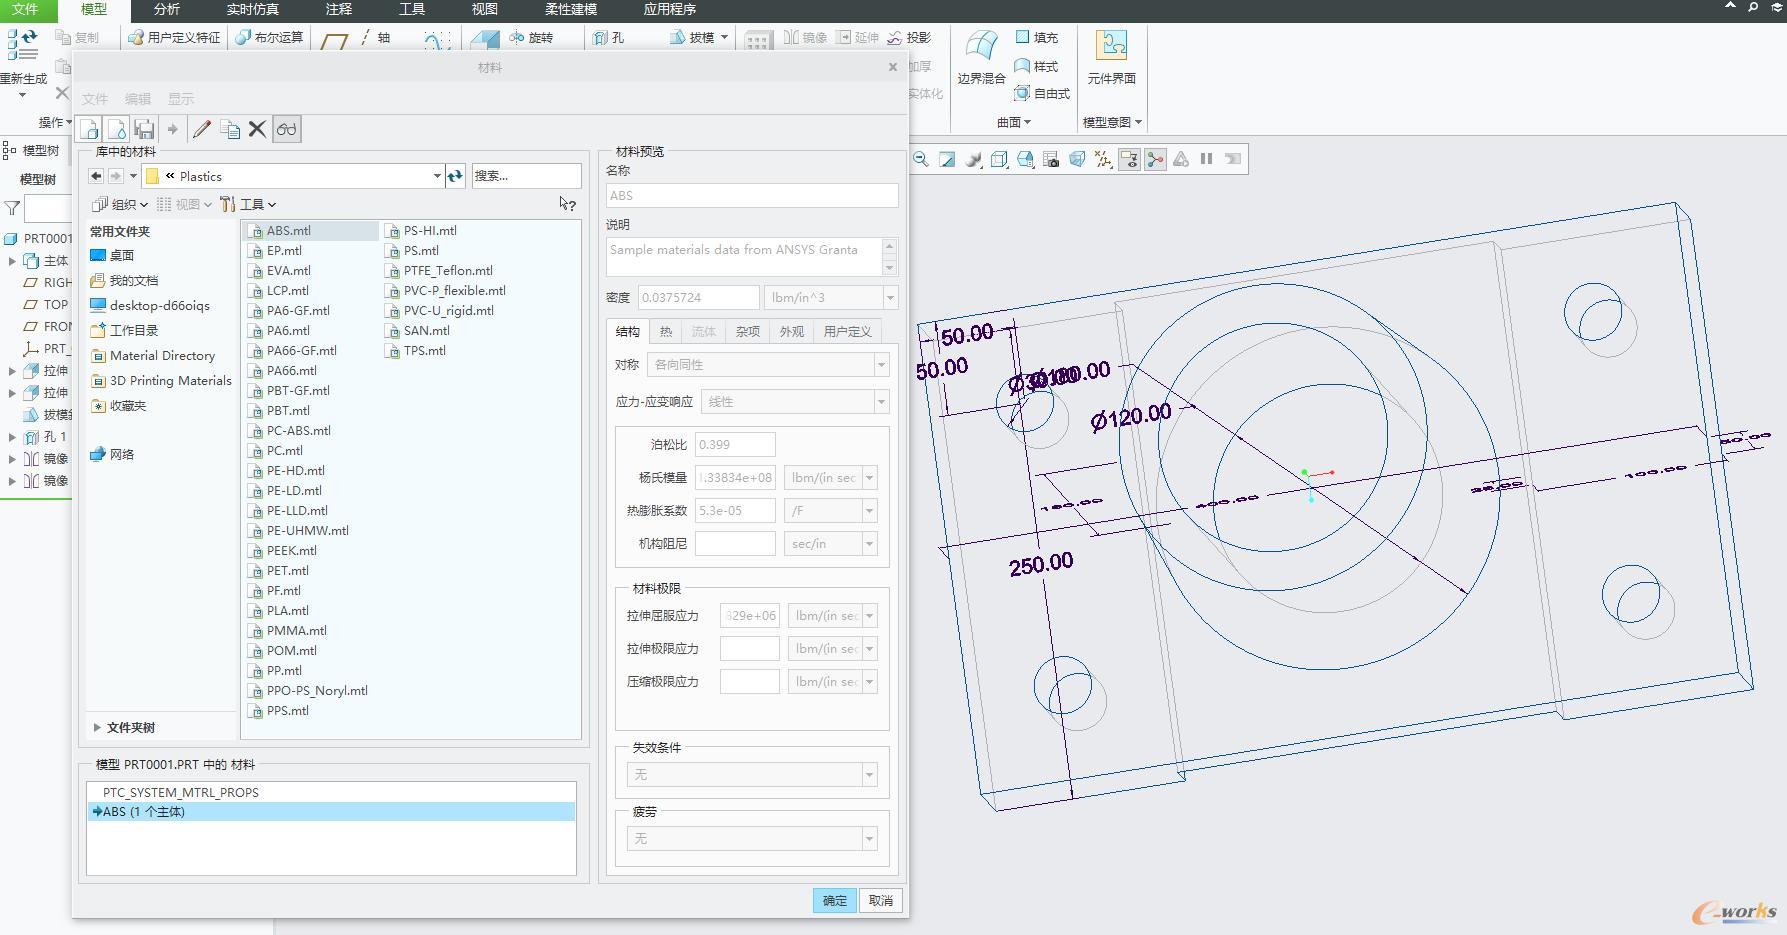Open the Plastics path dropdown
1787x935 pixels.
(437, 176)
